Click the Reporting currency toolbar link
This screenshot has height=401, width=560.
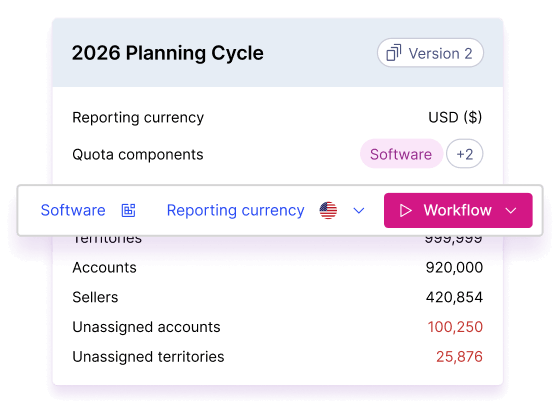(235, 210)
